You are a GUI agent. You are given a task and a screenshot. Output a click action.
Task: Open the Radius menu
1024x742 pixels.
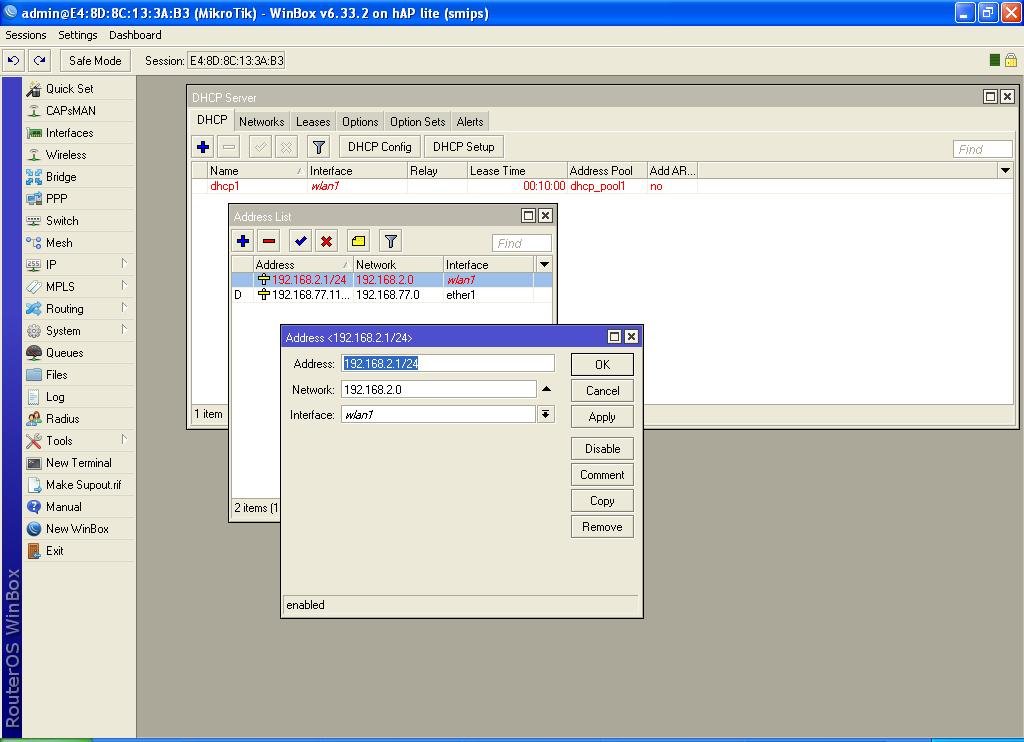click(62, 419)
